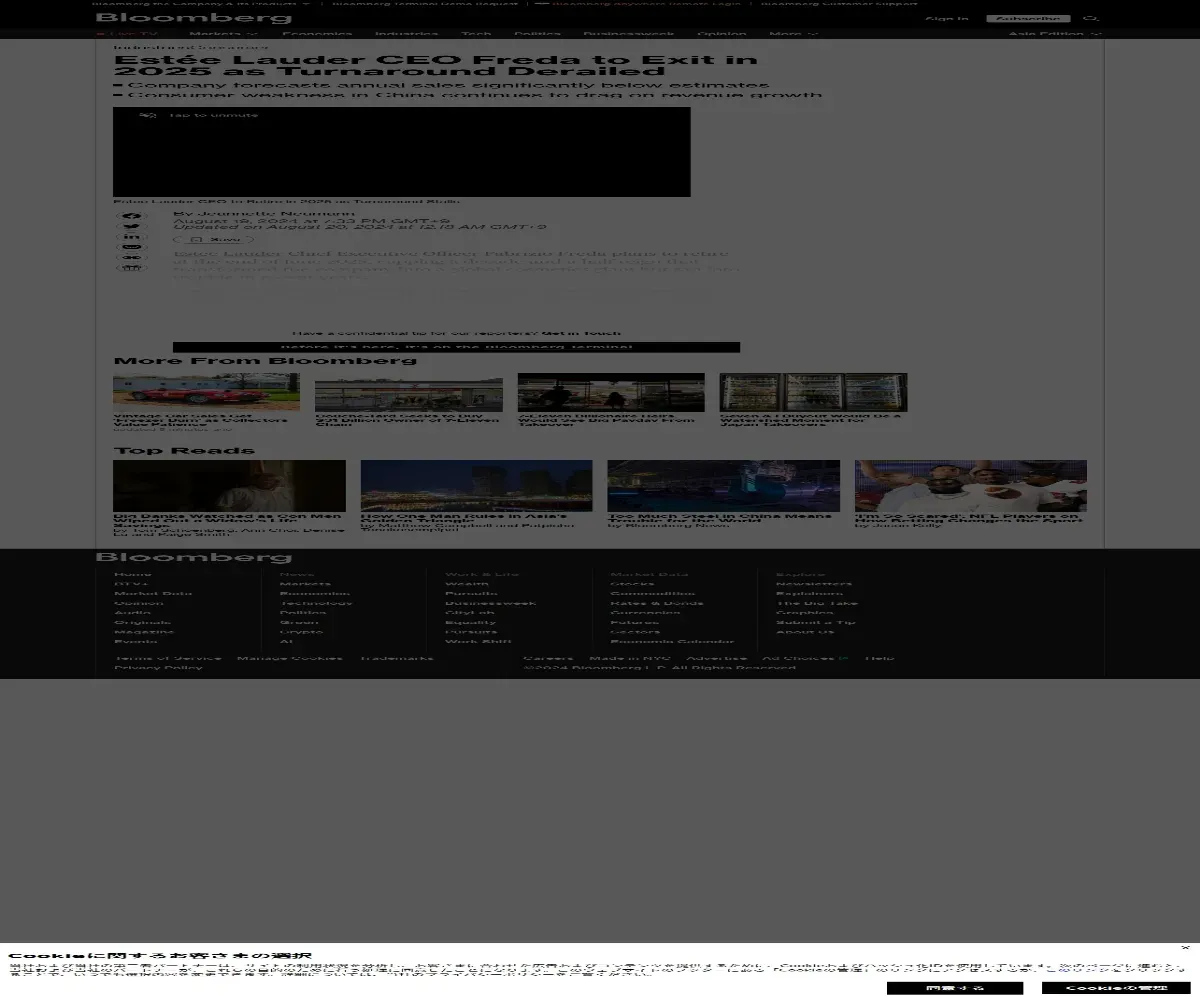Open Careers link in the footer

[x=548, y=658]
